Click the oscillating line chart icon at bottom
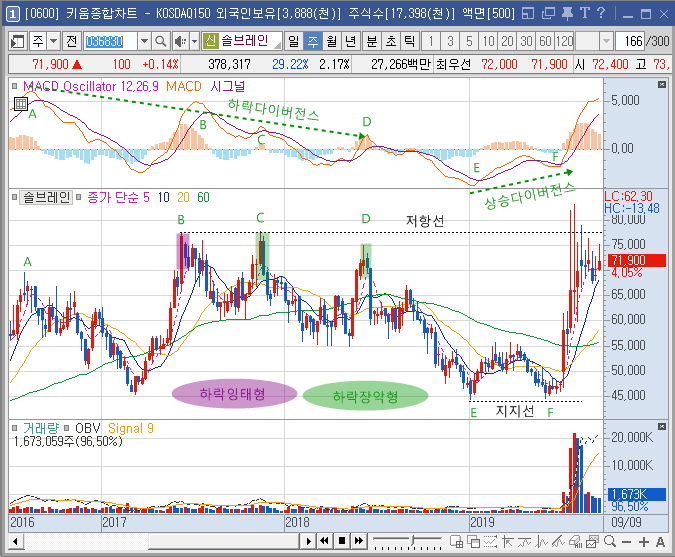The height and width of the screenshot is (557, 675). click(x=542, y=542)
